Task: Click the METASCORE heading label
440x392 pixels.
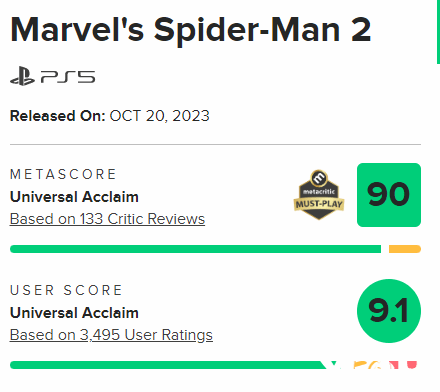Action: click(63, 174)
